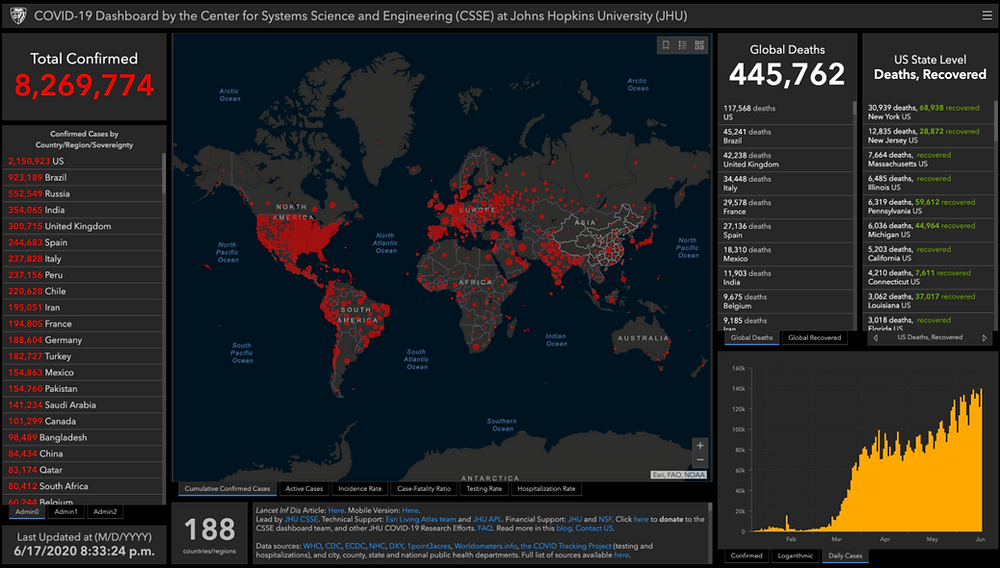Open the Worldometers.info source link
Image resolution: width=1000 pixels, height=568 pixels.
[x=485, y=546]
